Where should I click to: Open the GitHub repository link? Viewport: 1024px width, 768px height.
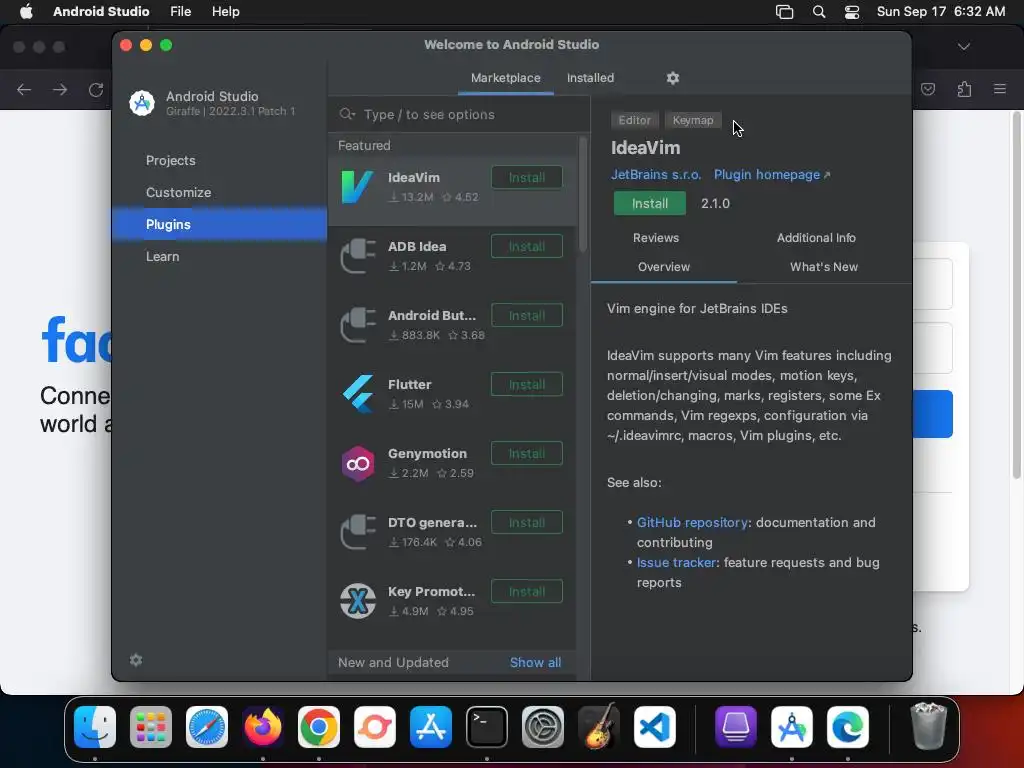coord(692,522)
